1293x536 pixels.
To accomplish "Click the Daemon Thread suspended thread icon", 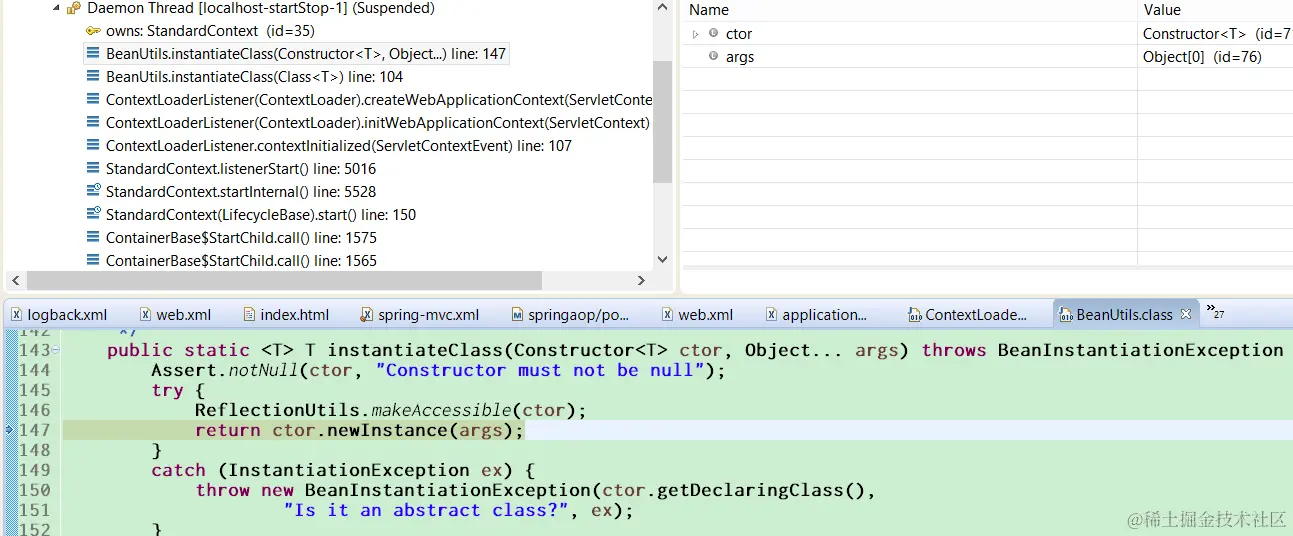I will click(x=74, y=8).
